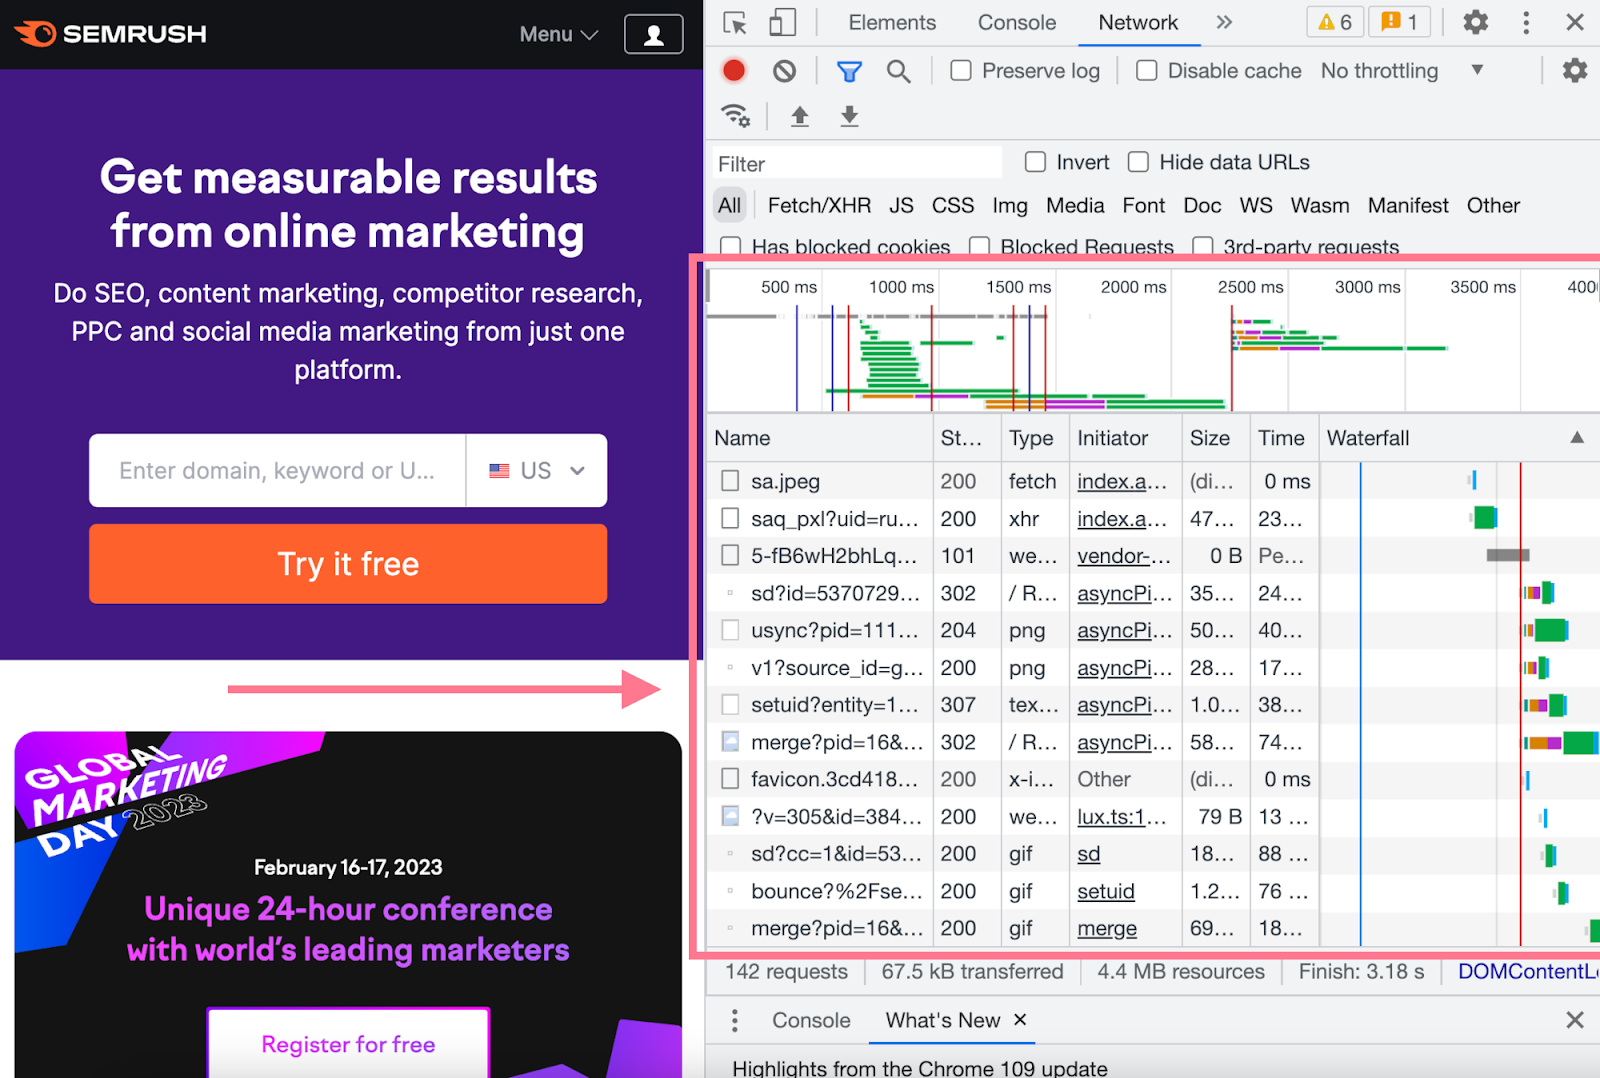Image resolution: width=1600 pixels, height=1078 pixels.
Task: Click the 2500 ms timeline overview marker
Action: tap(1250, 287)
